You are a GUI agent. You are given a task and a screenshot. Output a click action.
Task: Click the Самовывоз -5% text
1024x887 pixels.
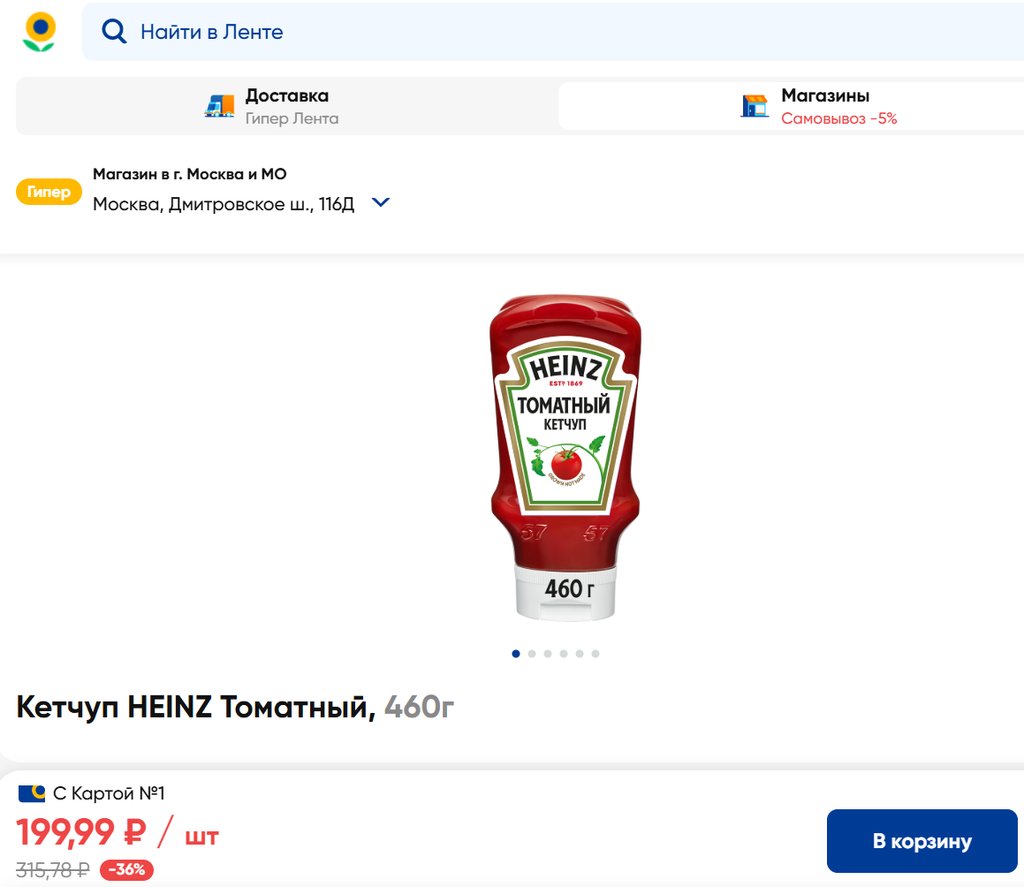[x=839, y=118]
